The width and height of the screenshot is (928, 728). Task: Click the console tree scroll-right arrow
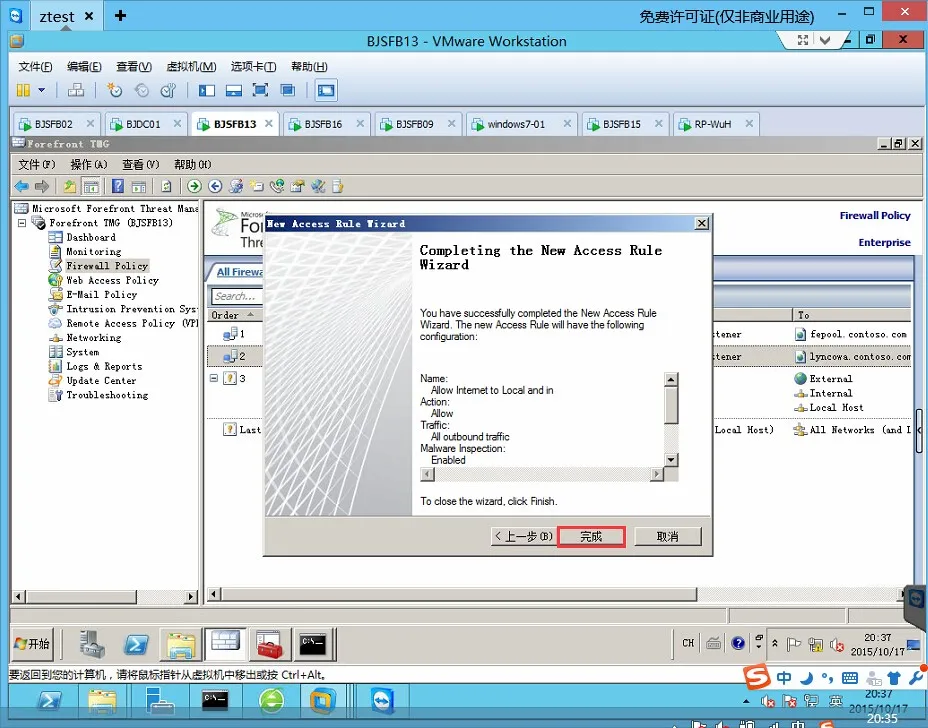point(191,597)
